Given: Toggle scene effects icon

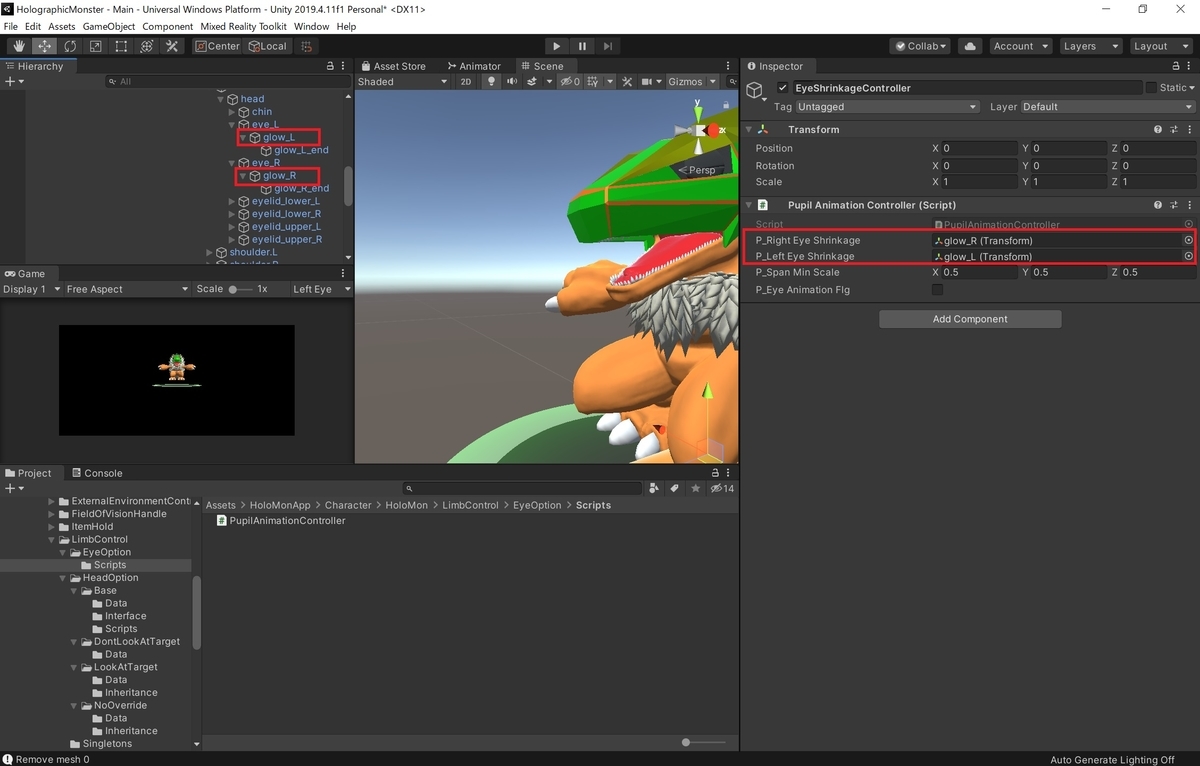Looking at the screenshot, I should [x=532, y=82].
